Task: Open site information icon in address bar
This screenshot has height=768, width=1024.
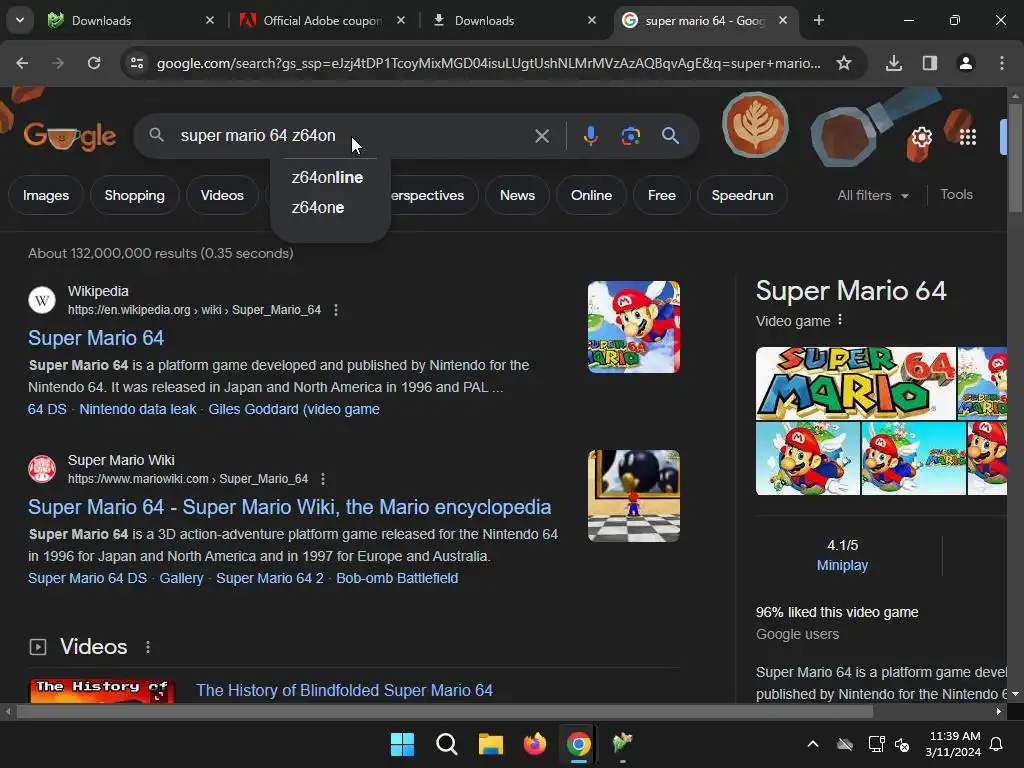Action: pos(136,63)
